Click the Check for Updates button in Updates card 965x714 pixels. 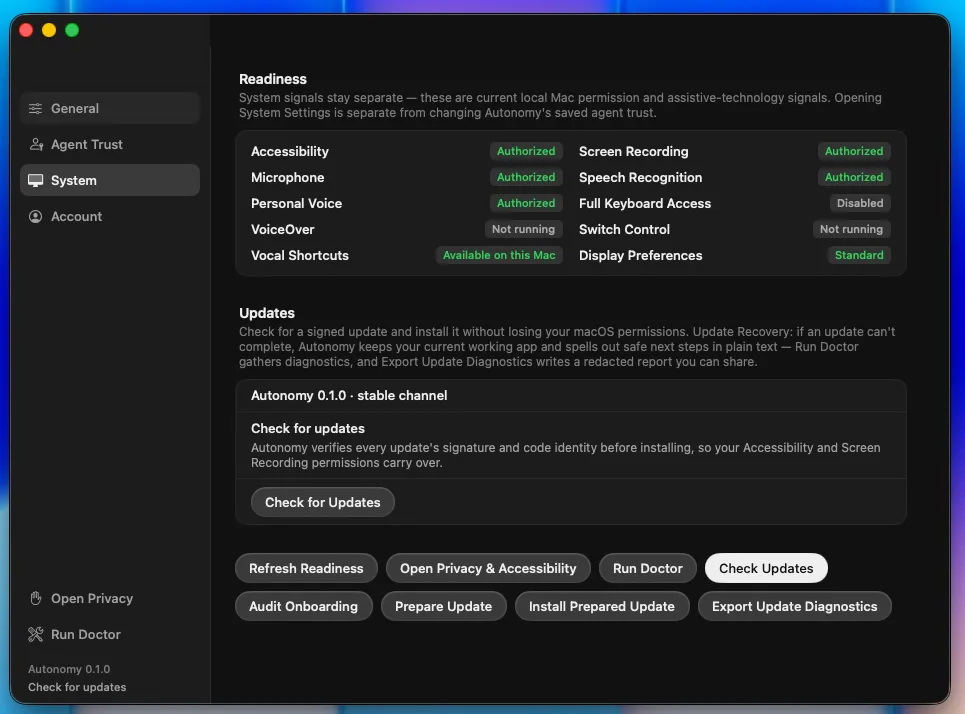322,502
